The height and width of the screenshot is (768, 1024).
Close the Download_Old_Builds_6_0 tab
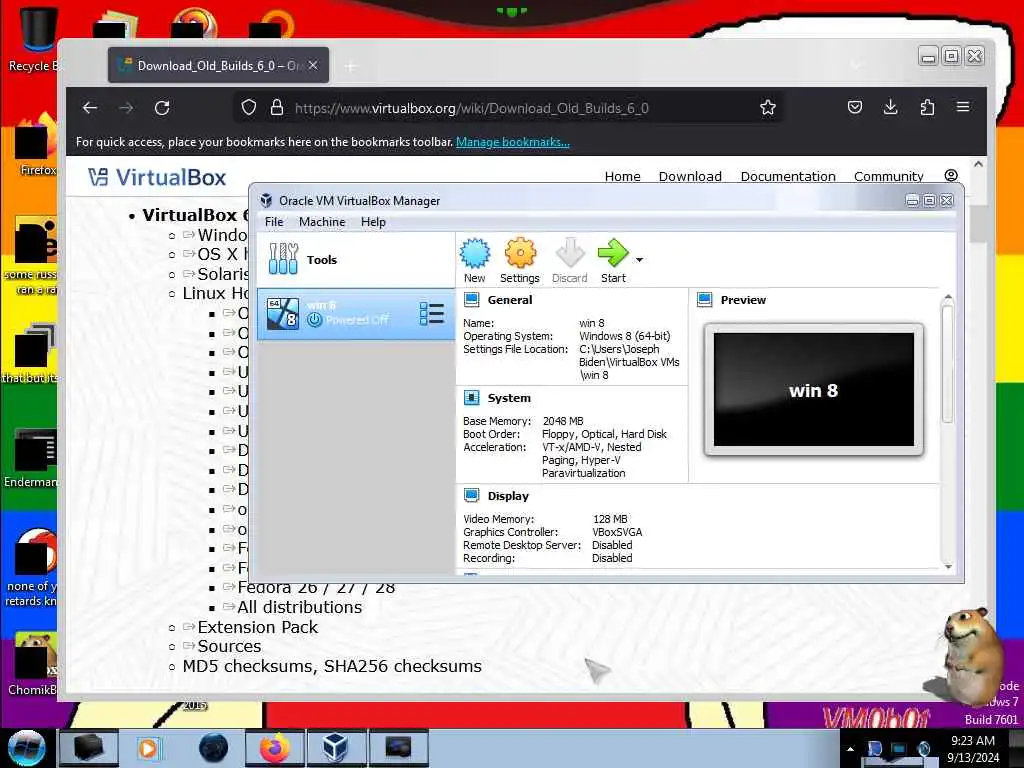pos(313,65)
